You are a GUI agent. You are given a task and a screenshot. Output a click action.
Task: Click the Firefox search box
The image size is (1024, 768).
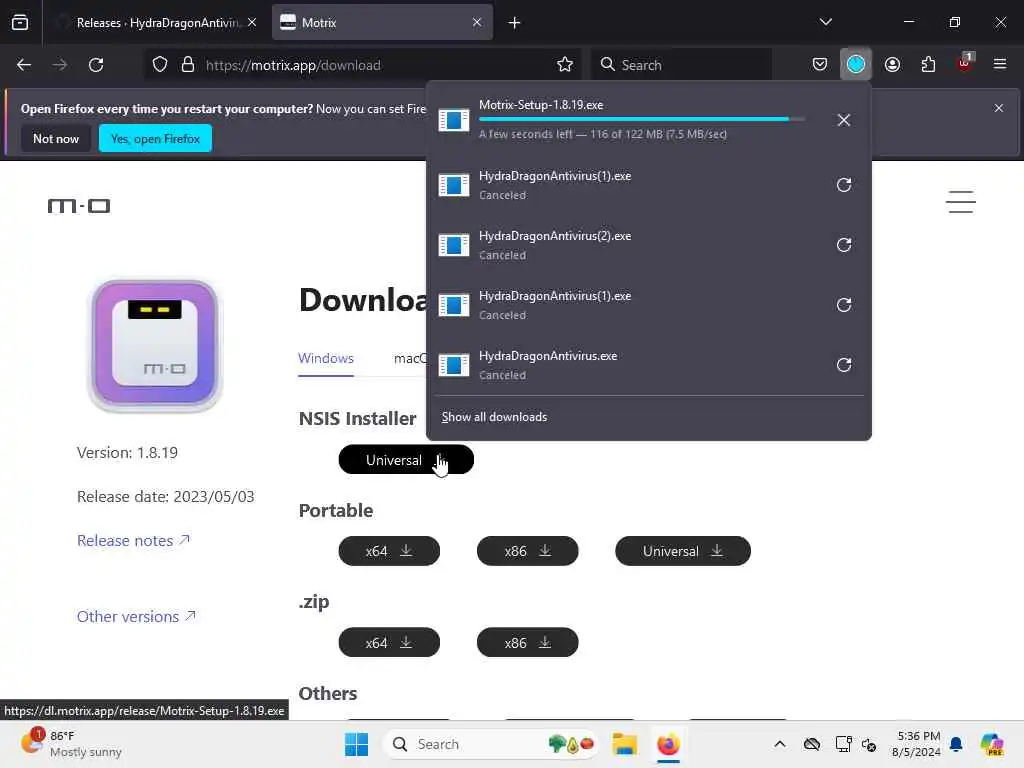click(x=682, y=65)
